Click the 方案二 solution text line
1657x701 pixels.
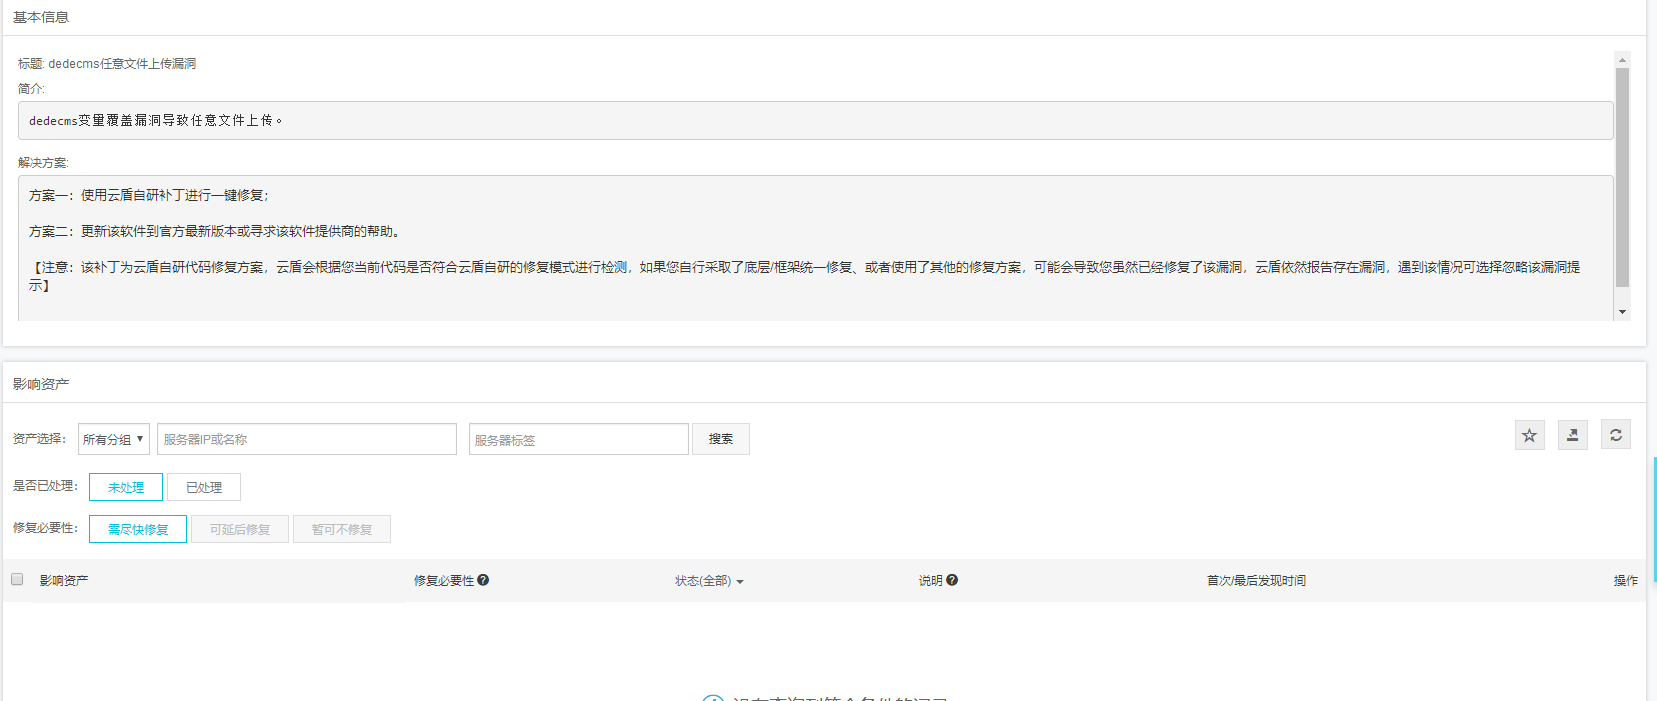tap(216, 232)
